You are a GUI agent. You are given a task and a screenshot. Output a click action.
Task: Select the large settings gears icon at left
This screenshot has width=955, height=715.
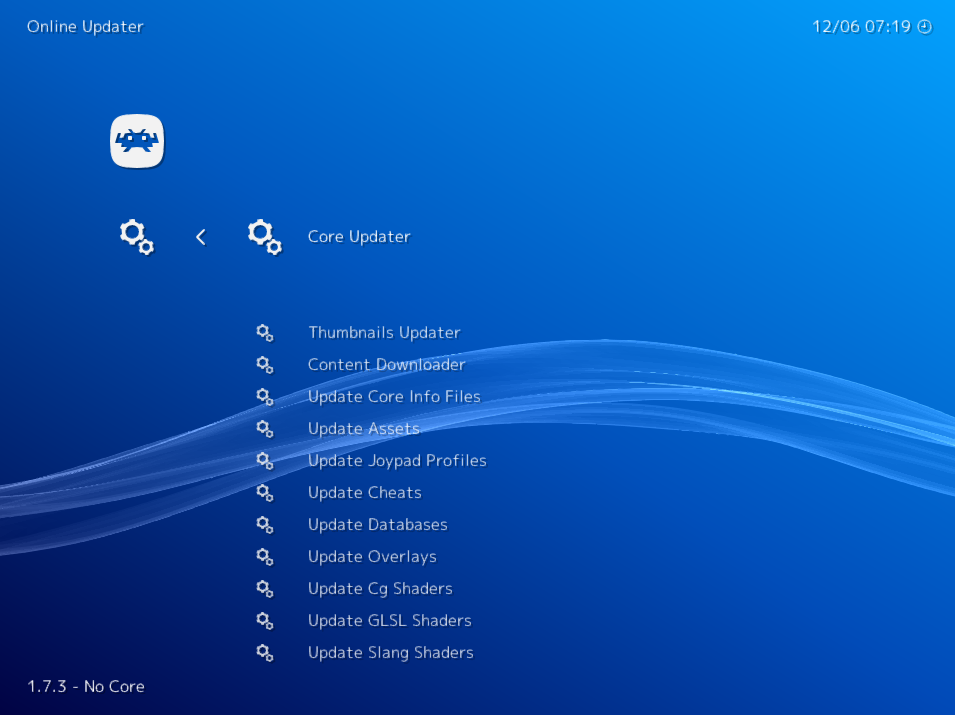click(137, 237)
